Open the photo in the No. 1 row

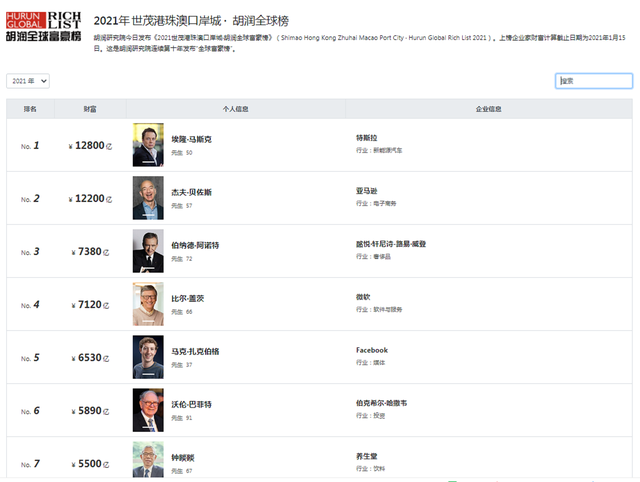click(x=148, y=145)
